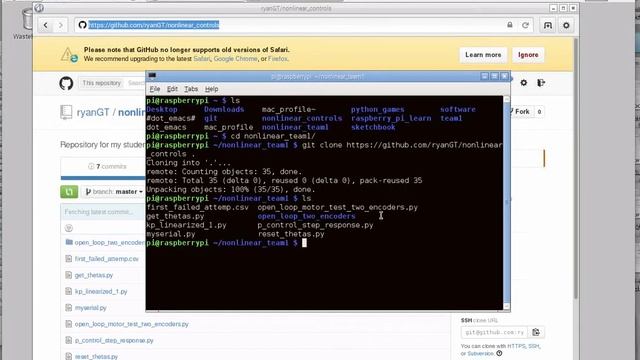The width and height of the screenshot is (640, 360).
Task: Click folder icon beside open_loop_two_encoders
Action: pos(69,242)
